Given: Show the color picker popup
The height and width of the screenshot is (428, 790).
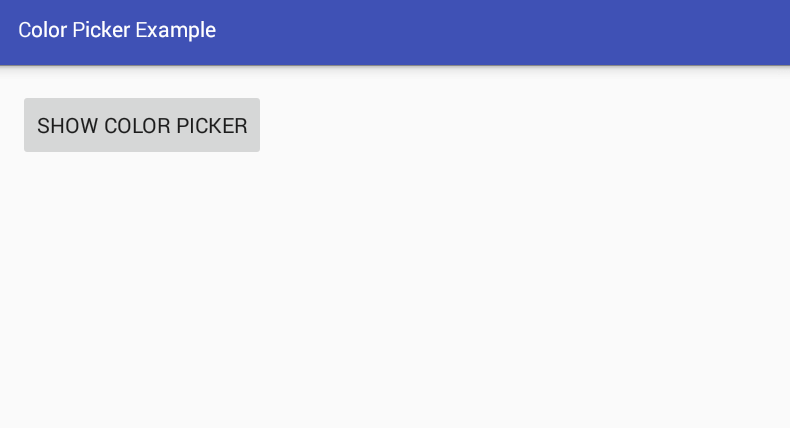Looking at the screenshot, I should 142,125.
